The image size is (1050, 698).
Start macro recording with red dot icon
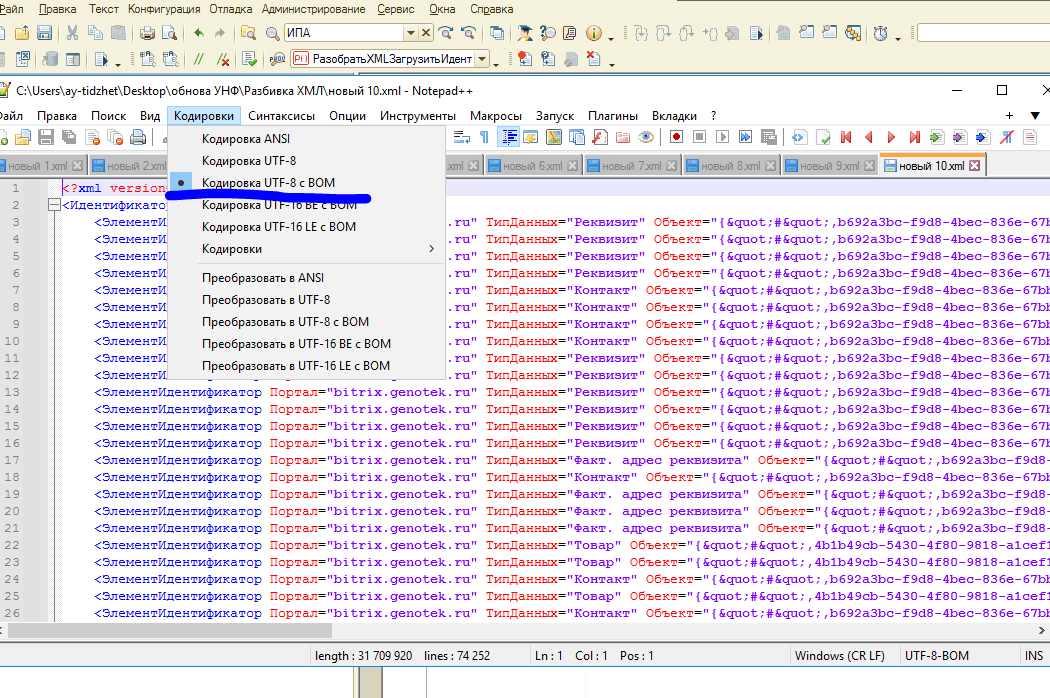click(676, 137)
